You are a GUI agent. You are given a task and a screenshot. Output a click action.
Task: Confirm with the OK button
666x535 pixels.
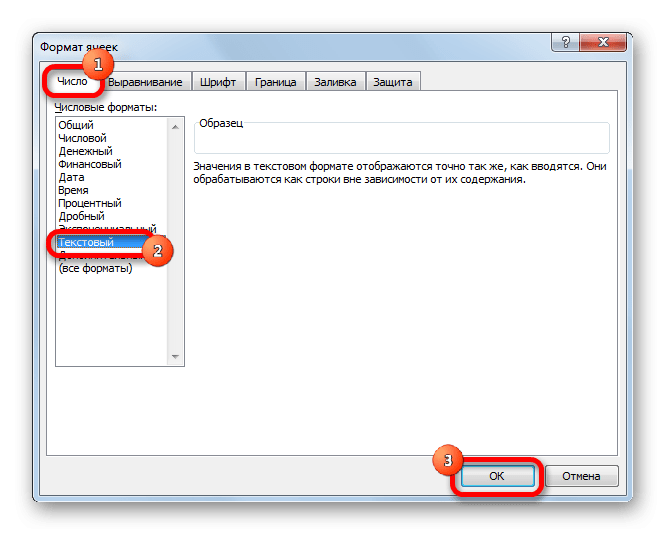(497, 476)
